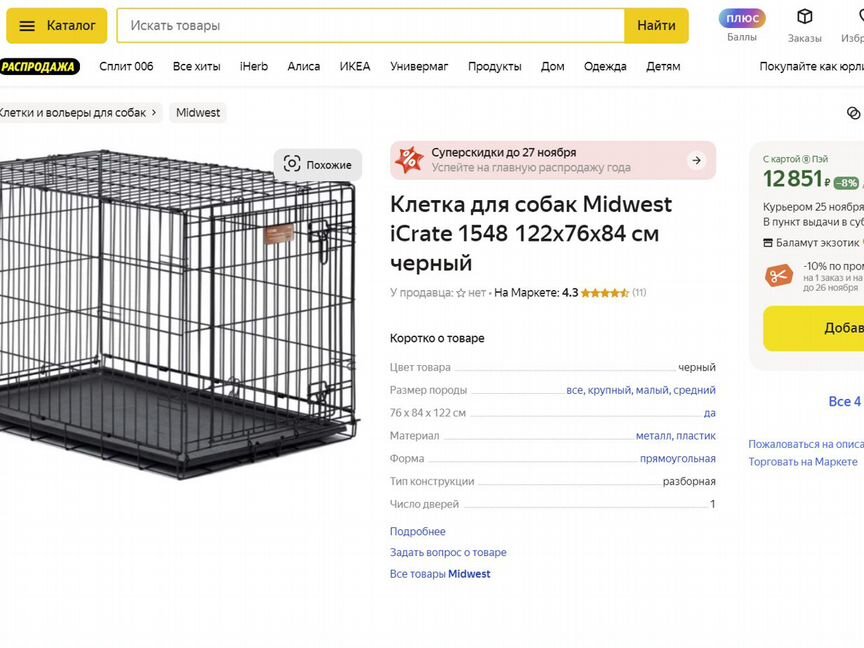Click Задать вопрос о товаре link

[448, 553]
